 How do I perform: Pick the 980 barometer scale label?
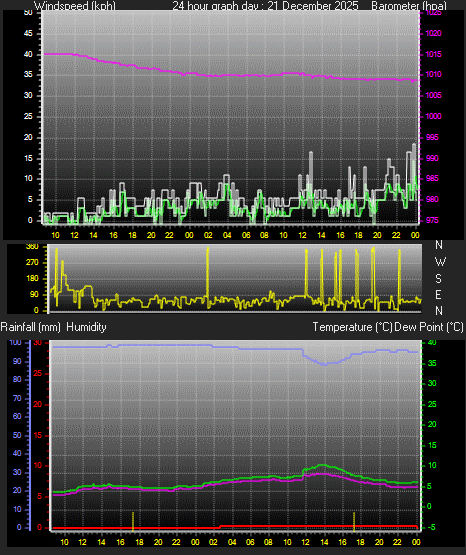point(432,199)
